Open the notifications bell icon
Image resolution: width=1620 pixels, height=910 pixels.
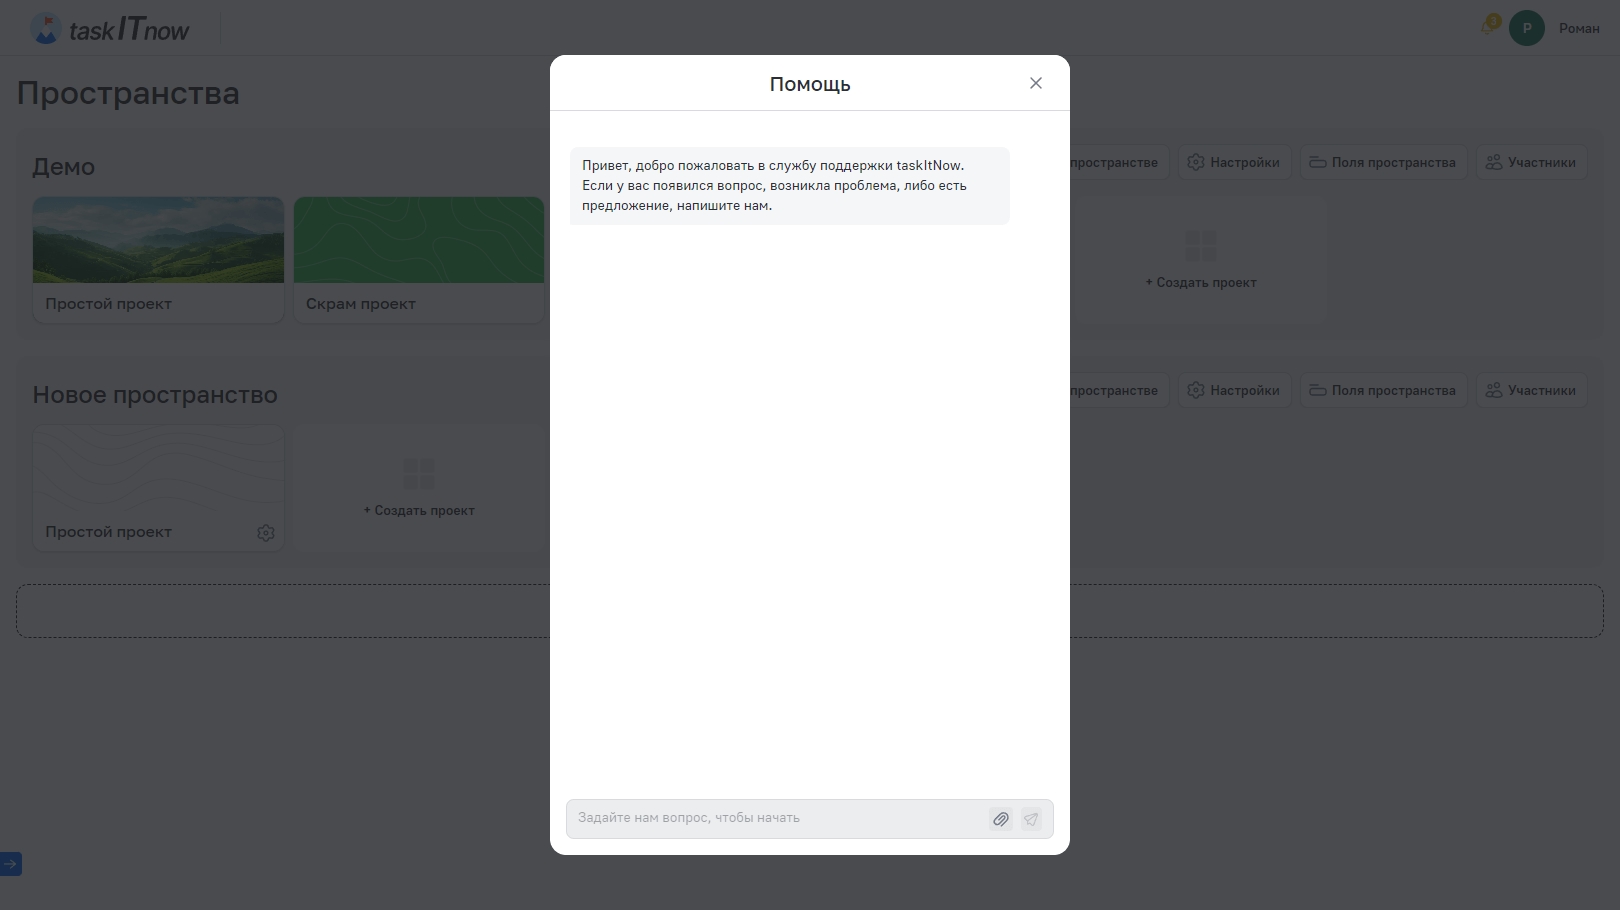pyautogui.click(x=1489, y=27)
